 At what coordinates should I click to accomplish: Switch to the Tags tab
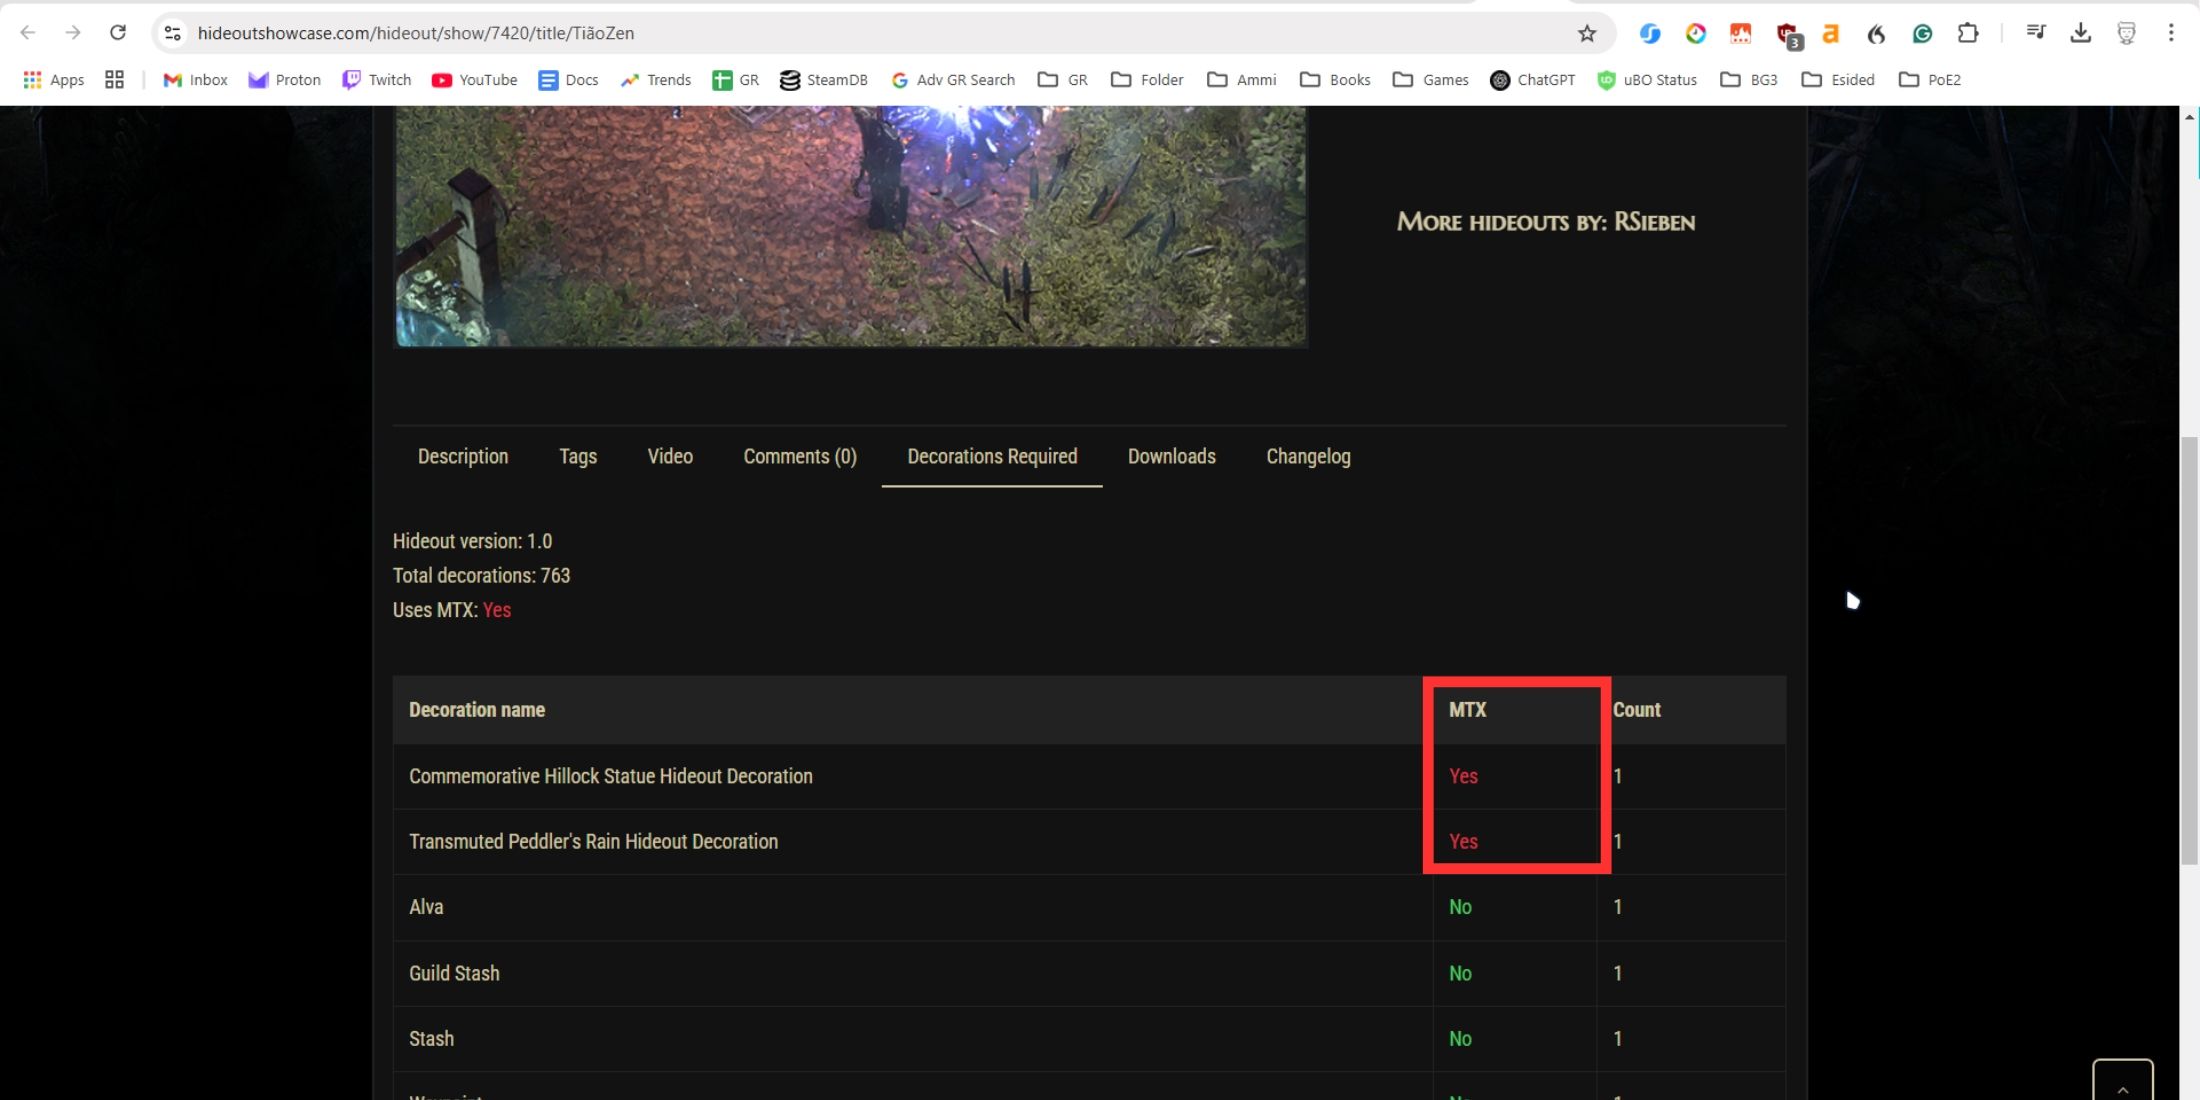tap(578, 456)
